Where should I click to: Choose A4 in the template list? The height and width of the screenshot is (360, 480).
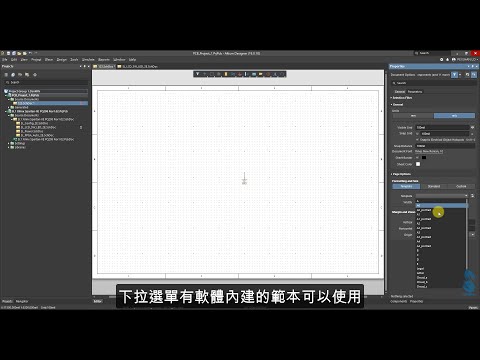pyautogui.click(x=441, y=241)
